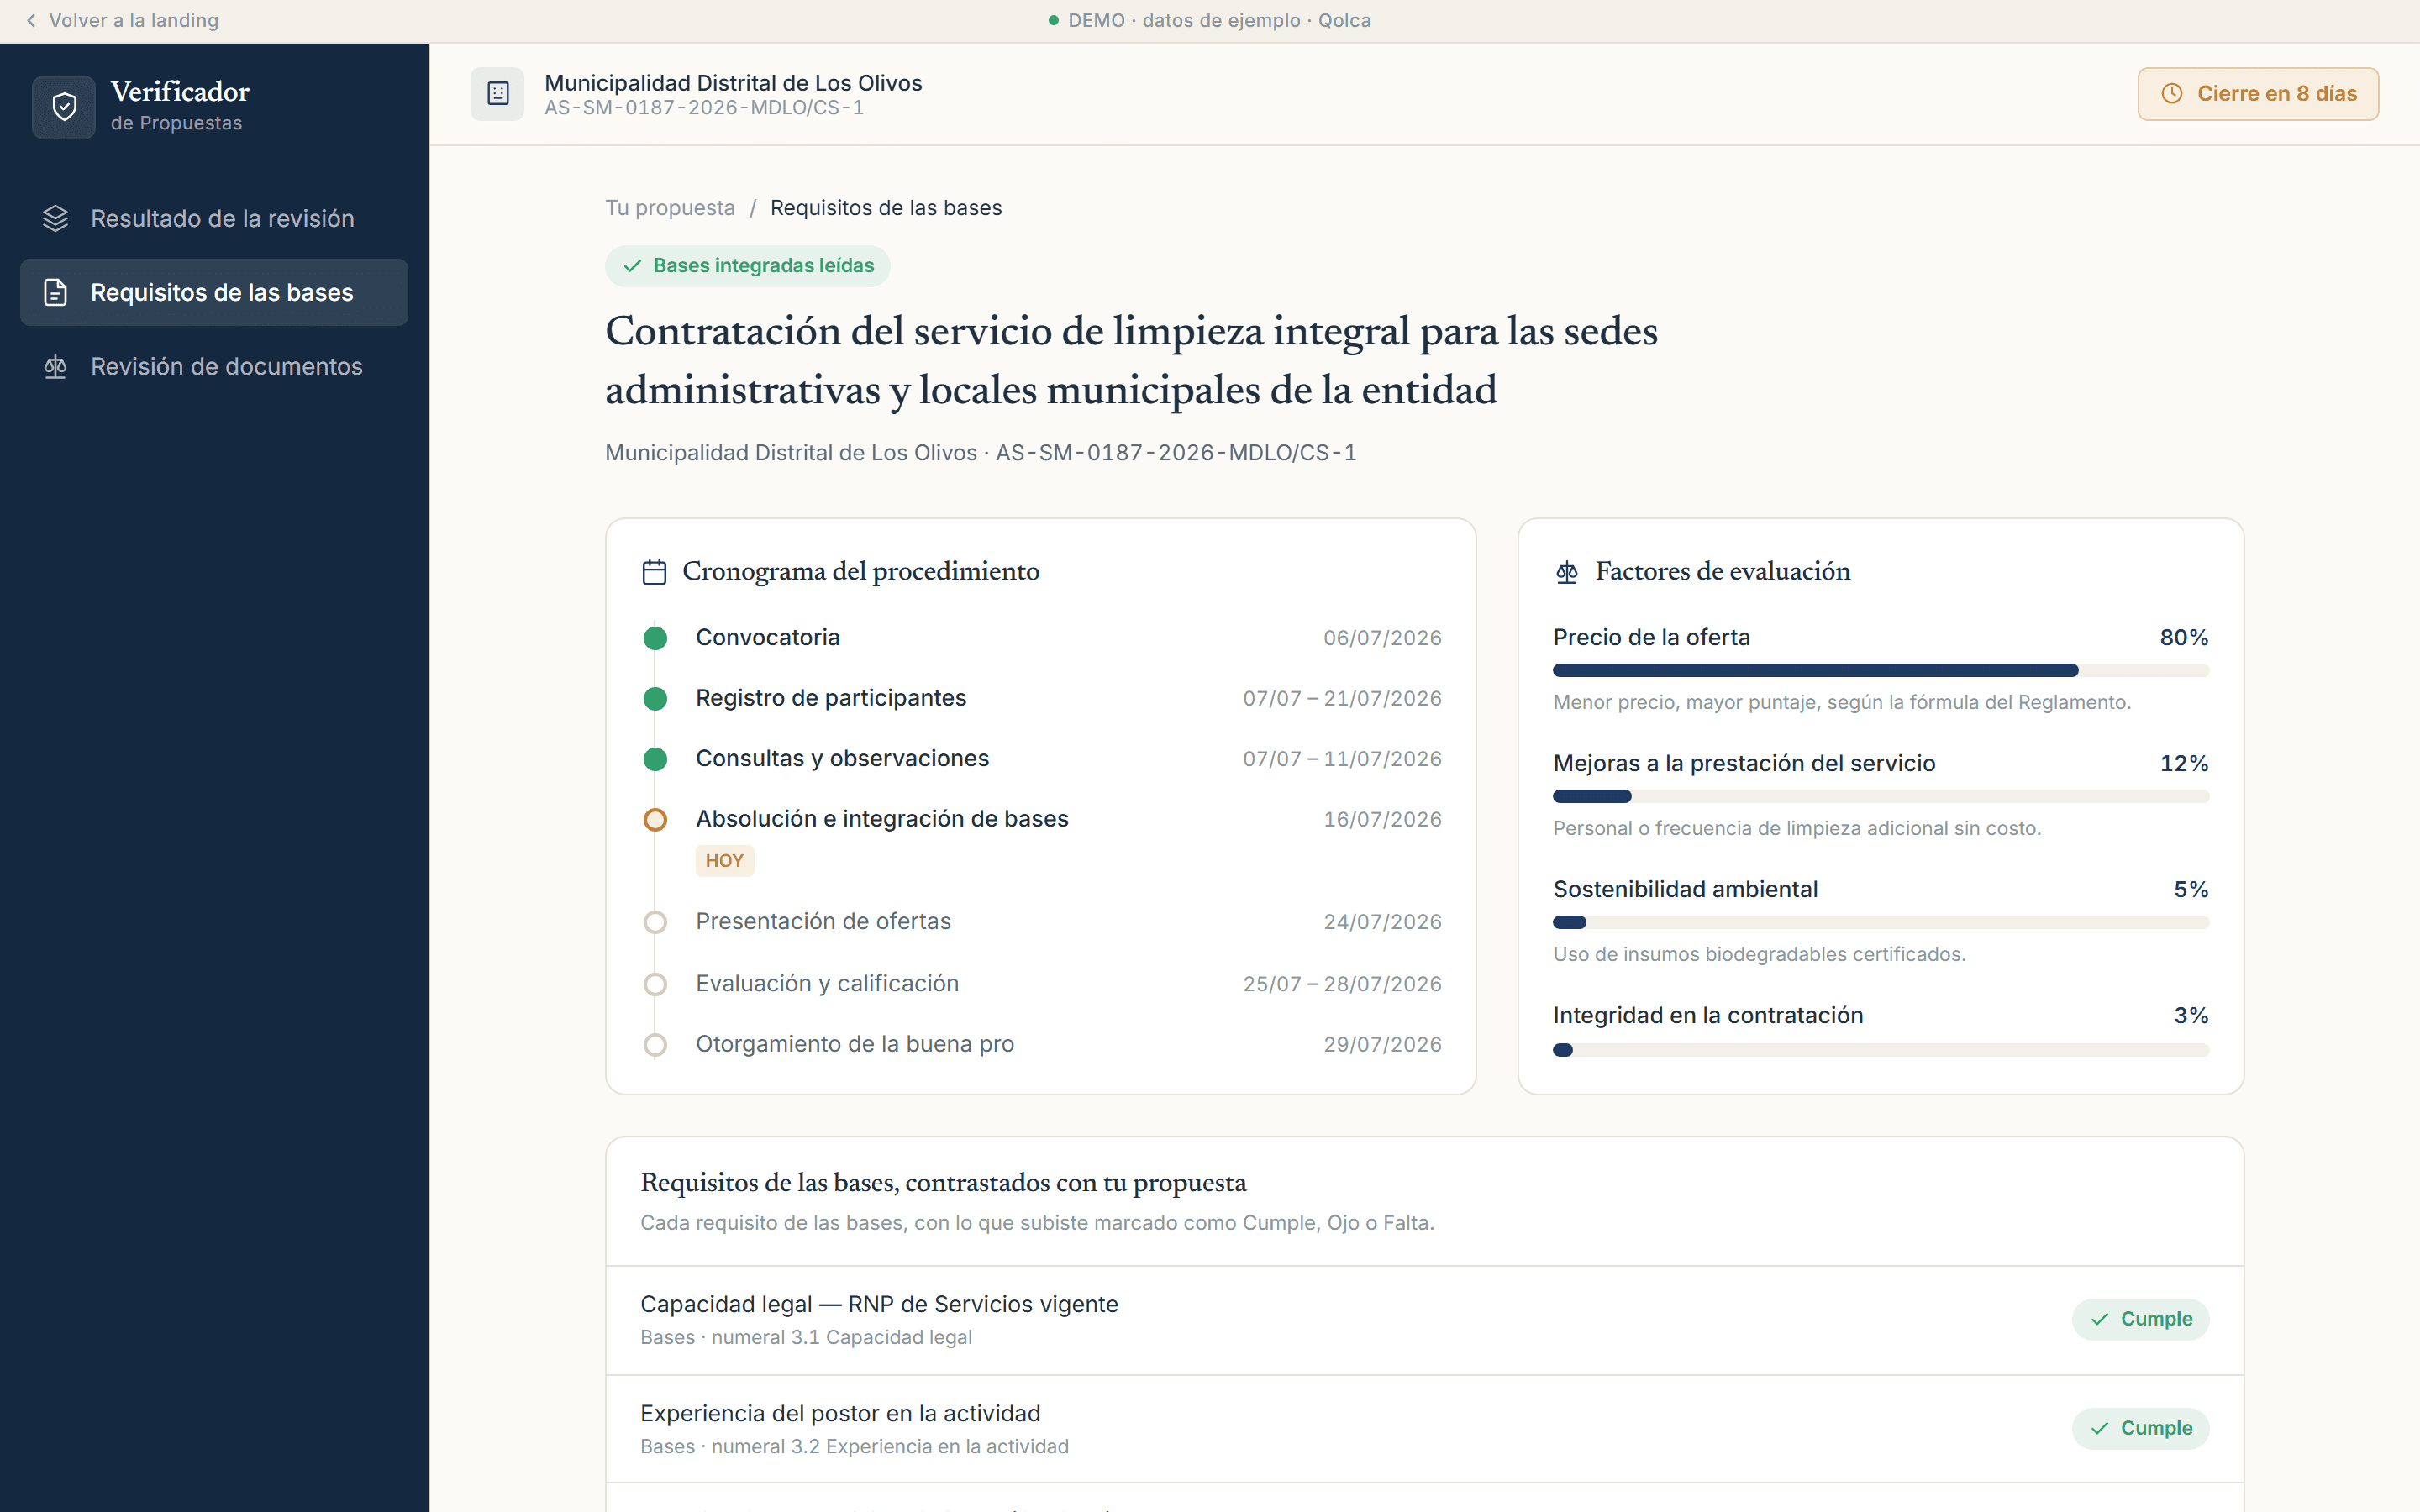The height and width of the screenshot is (1512, 2420).
Task: Click the green dot for Convocatoria
Action: [655, 638]
